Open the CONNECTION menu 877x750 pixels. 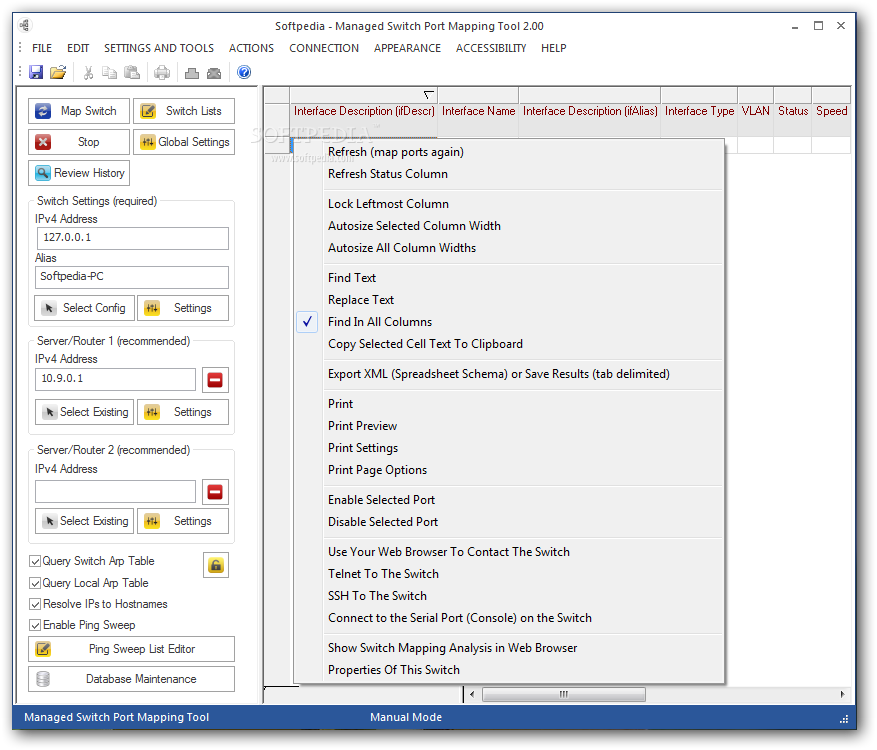[324, 48]
